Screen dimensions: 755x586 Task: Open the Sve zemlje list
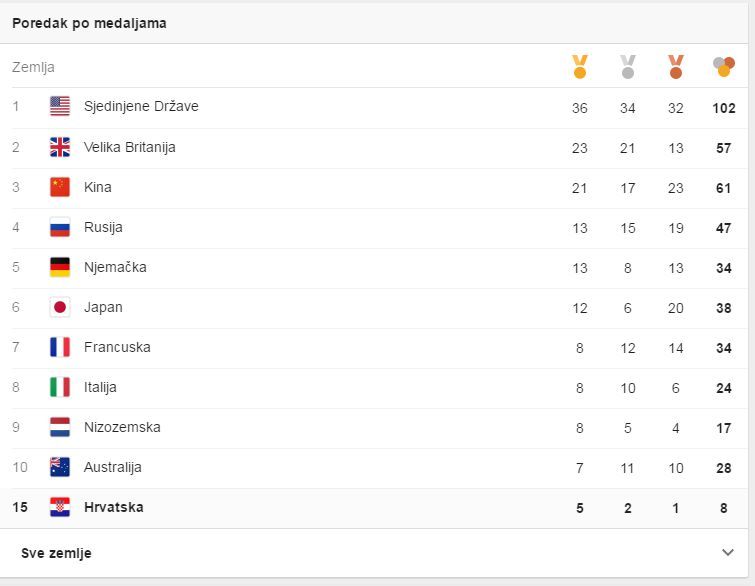pos(56,553)
